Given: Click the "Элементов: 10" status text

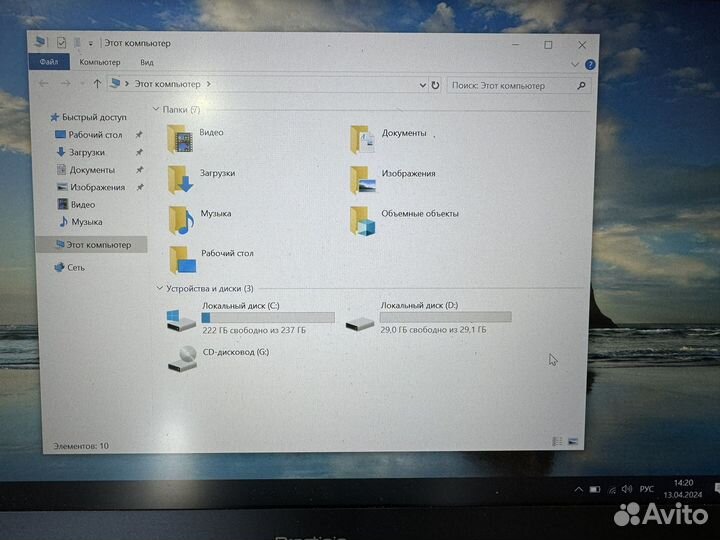Looking at the screenshot, I should (x=81, y=446).
